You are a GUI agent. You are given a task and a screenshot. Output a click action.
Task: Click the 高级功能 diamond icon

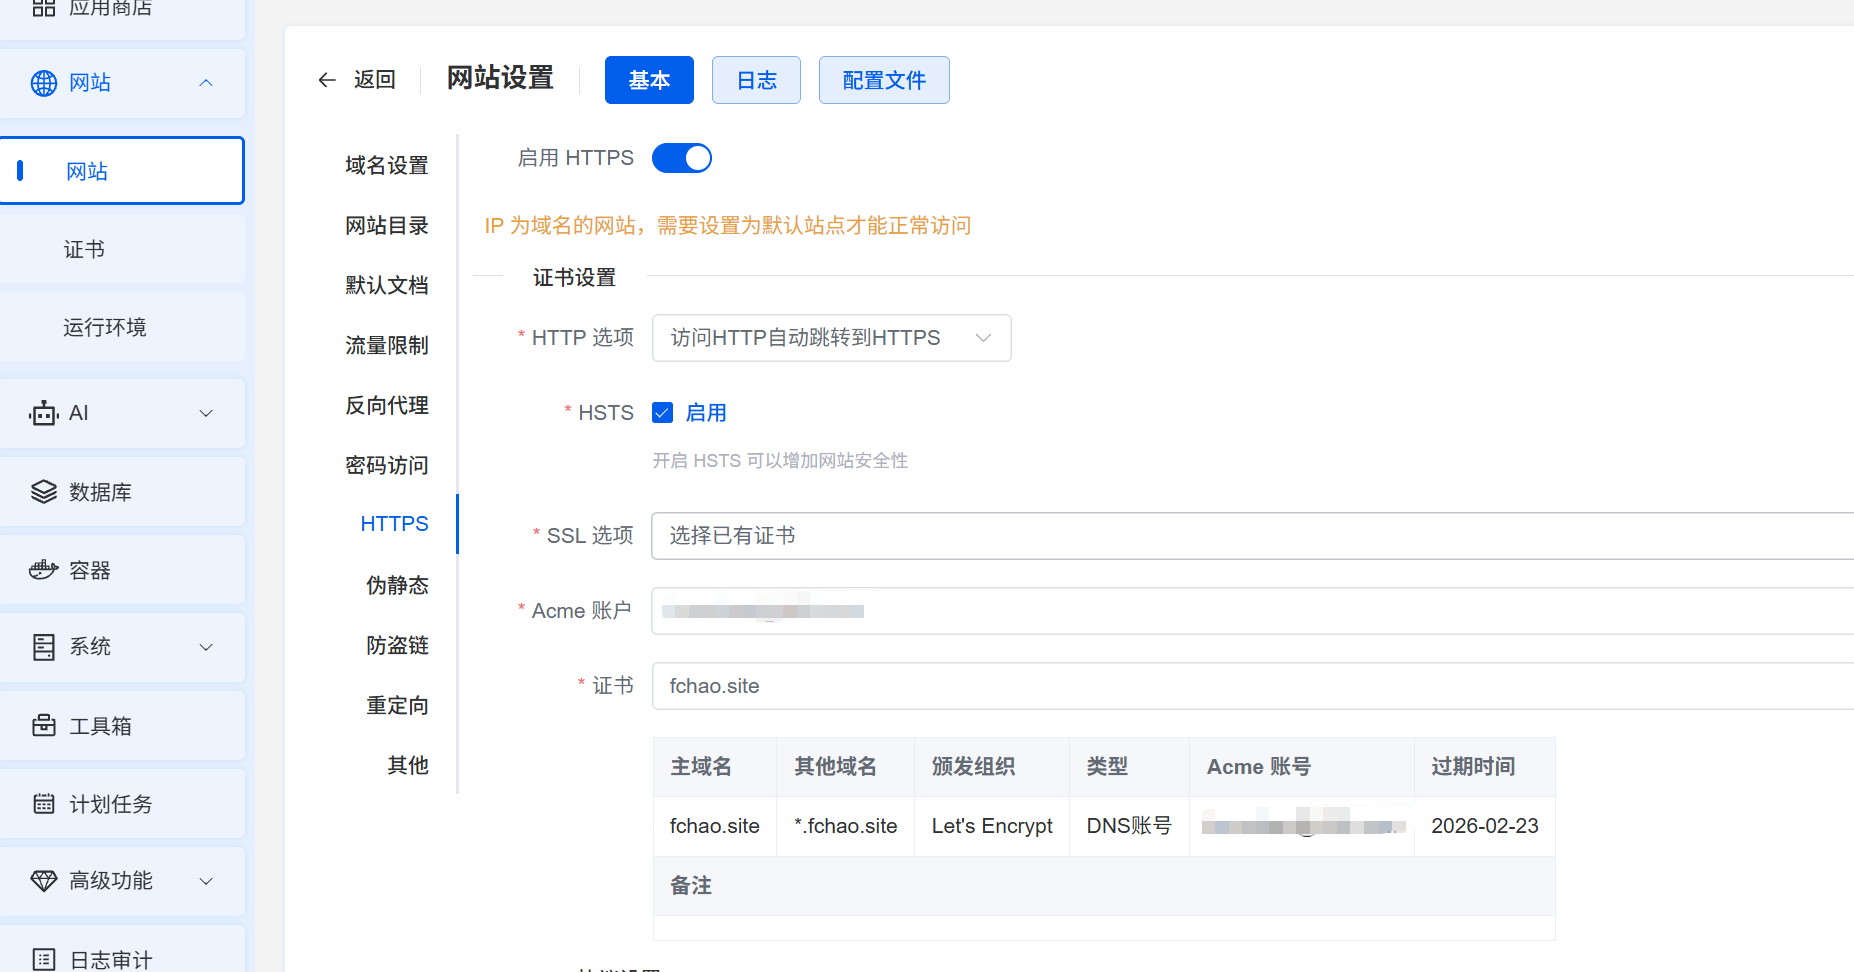(44, 881)
